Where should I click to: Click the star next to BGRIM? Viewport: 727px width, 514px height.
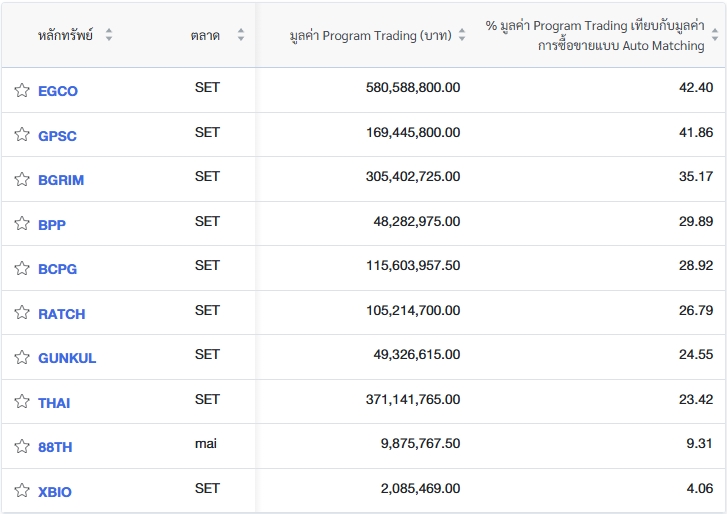tap(22, 179)
